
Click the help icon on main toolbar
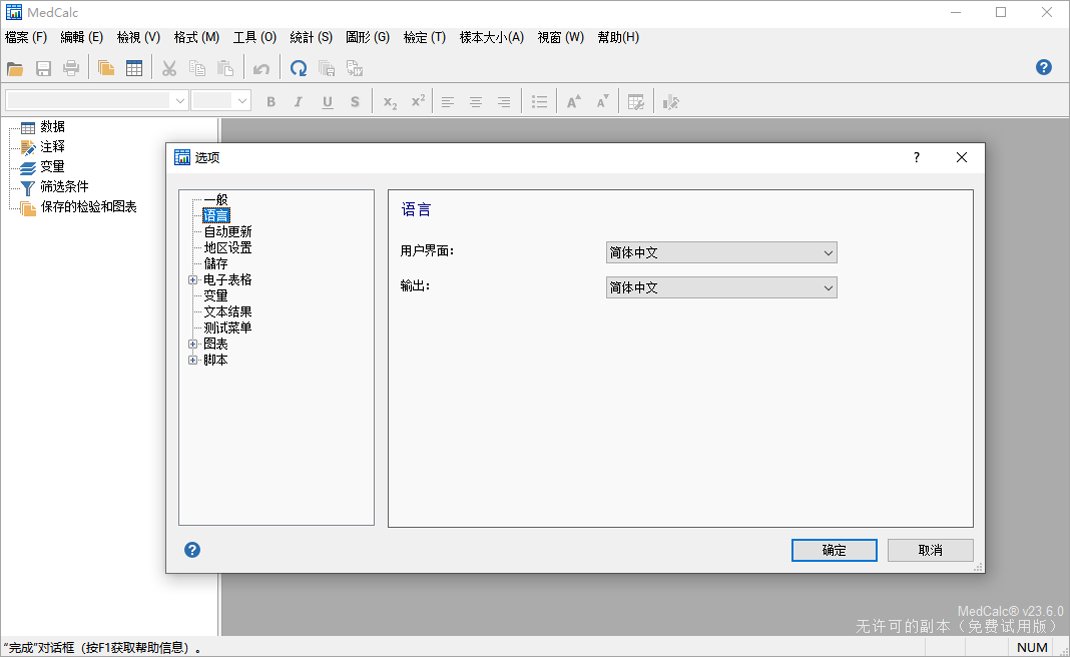pos(1043,67)
